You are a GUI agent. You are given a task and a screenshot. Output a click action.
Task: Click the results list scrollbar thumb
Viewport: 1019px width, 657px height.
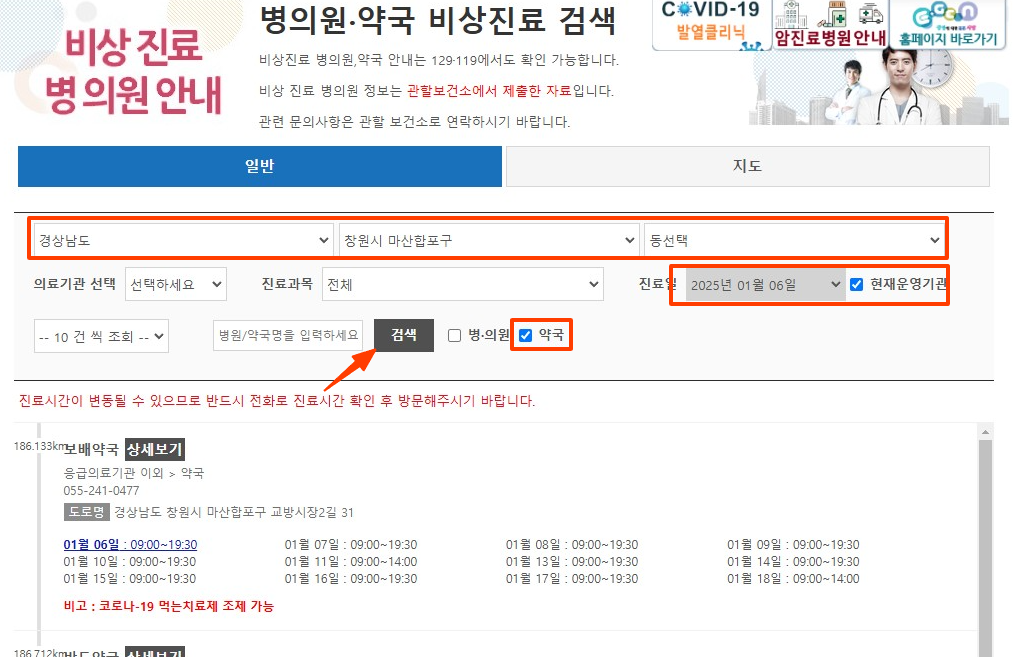pos(985,546)
